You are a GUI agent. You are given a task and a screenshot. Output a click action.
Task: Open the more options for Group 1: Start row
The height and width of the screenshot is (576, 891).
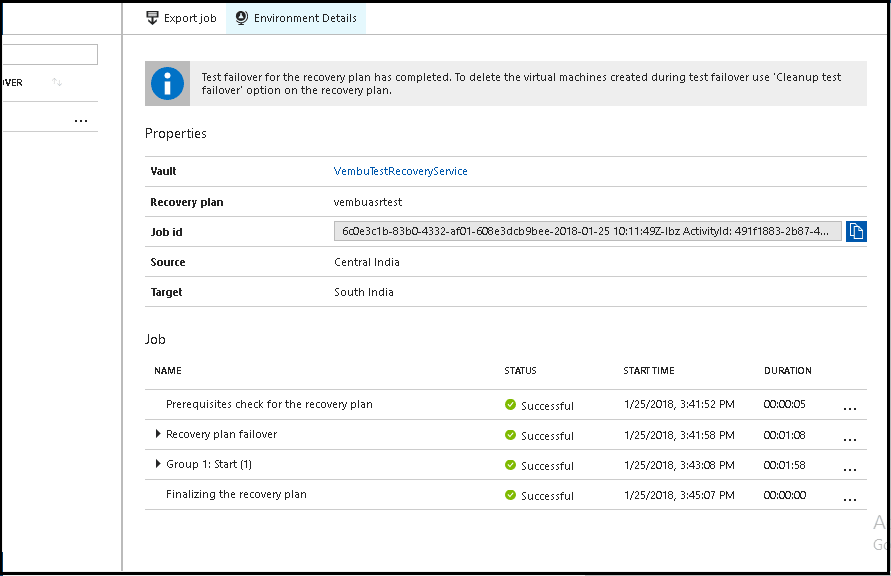tap(850, 469)
